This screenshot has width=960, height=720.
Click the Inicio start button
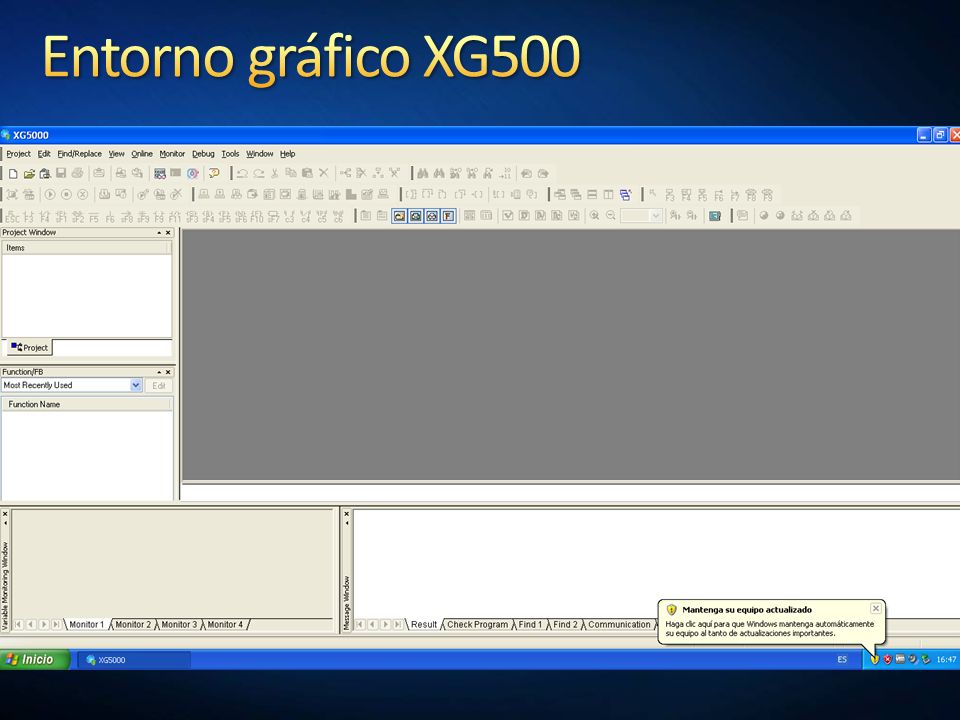coord(35,659)
